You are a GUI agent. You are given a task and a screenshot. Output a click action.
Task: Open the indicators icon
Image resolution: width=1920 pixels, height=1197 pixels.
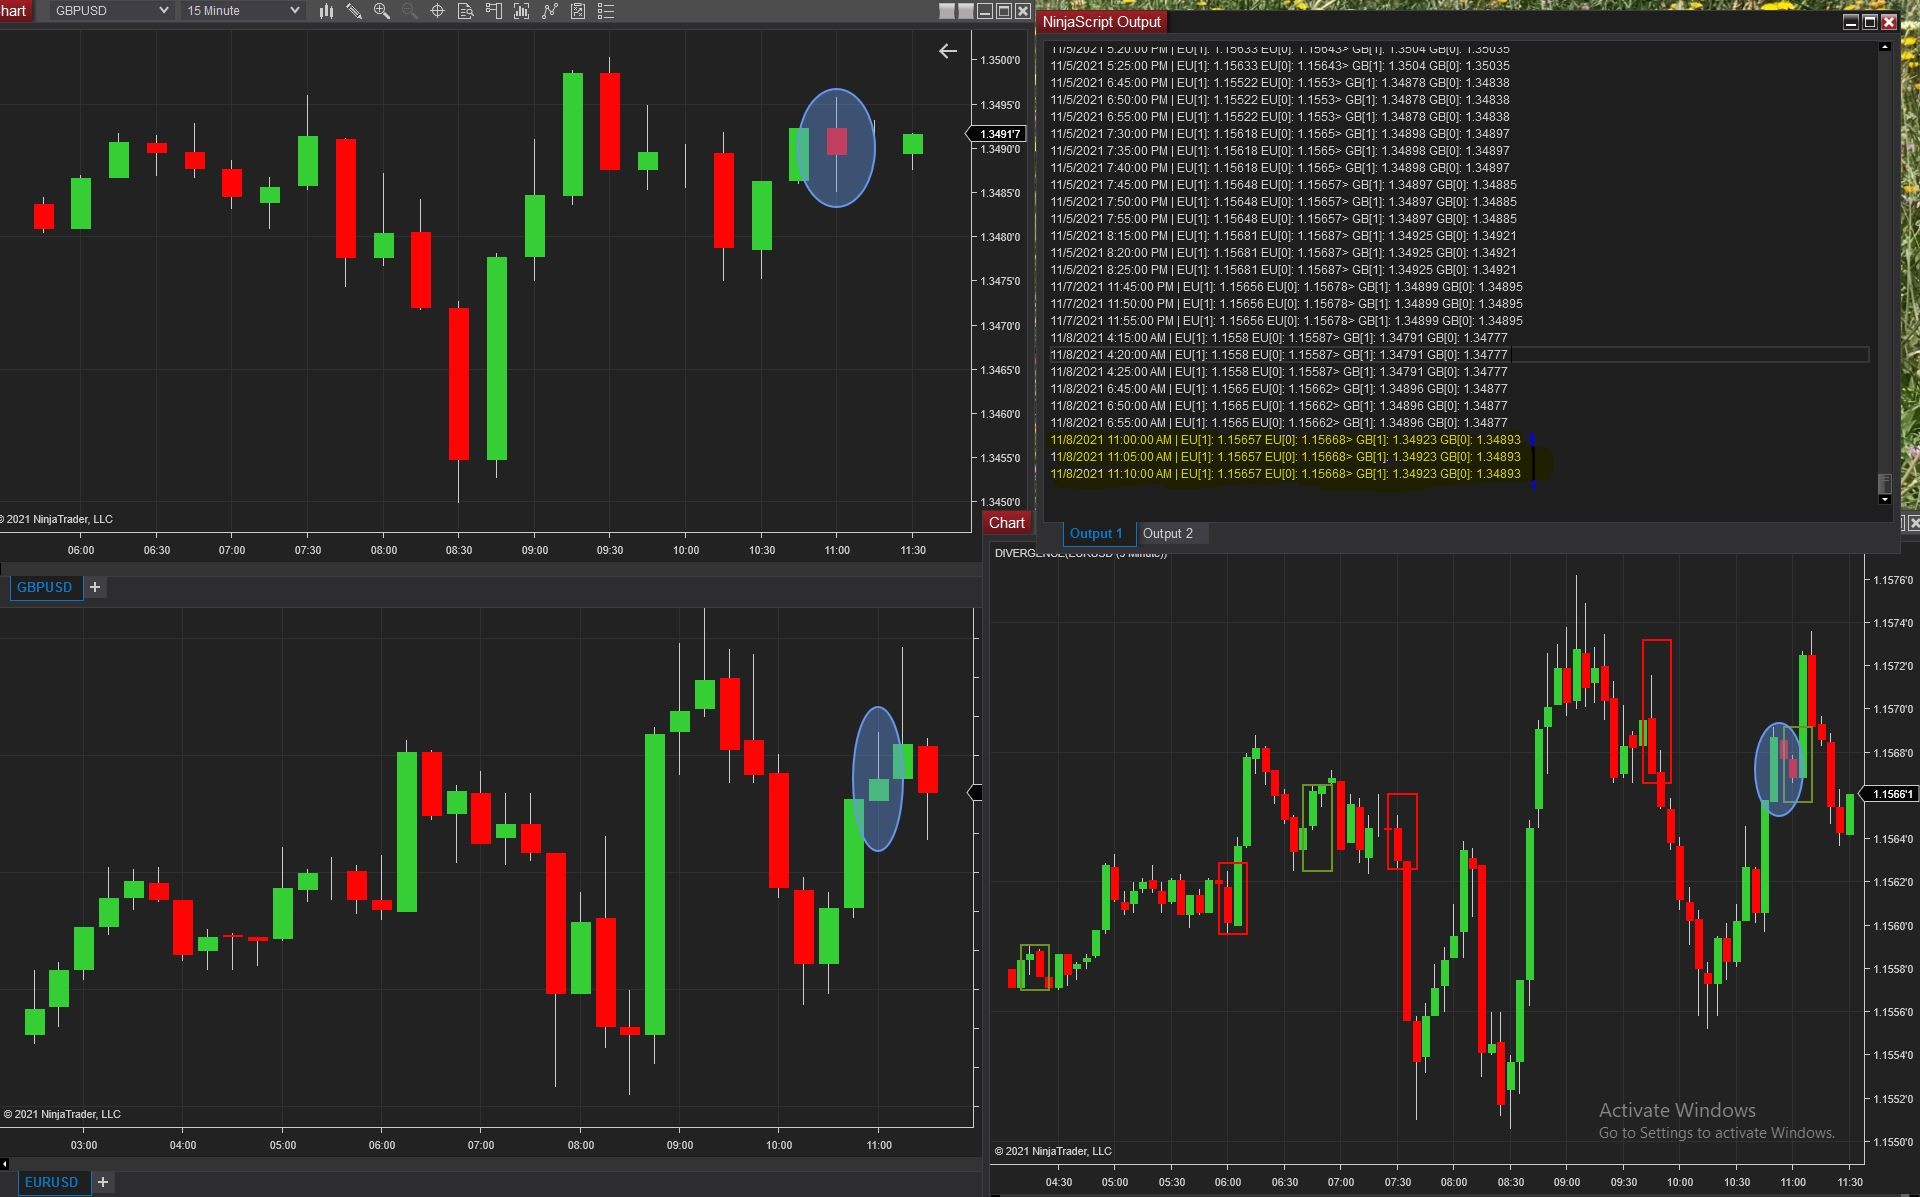point(549,11)
